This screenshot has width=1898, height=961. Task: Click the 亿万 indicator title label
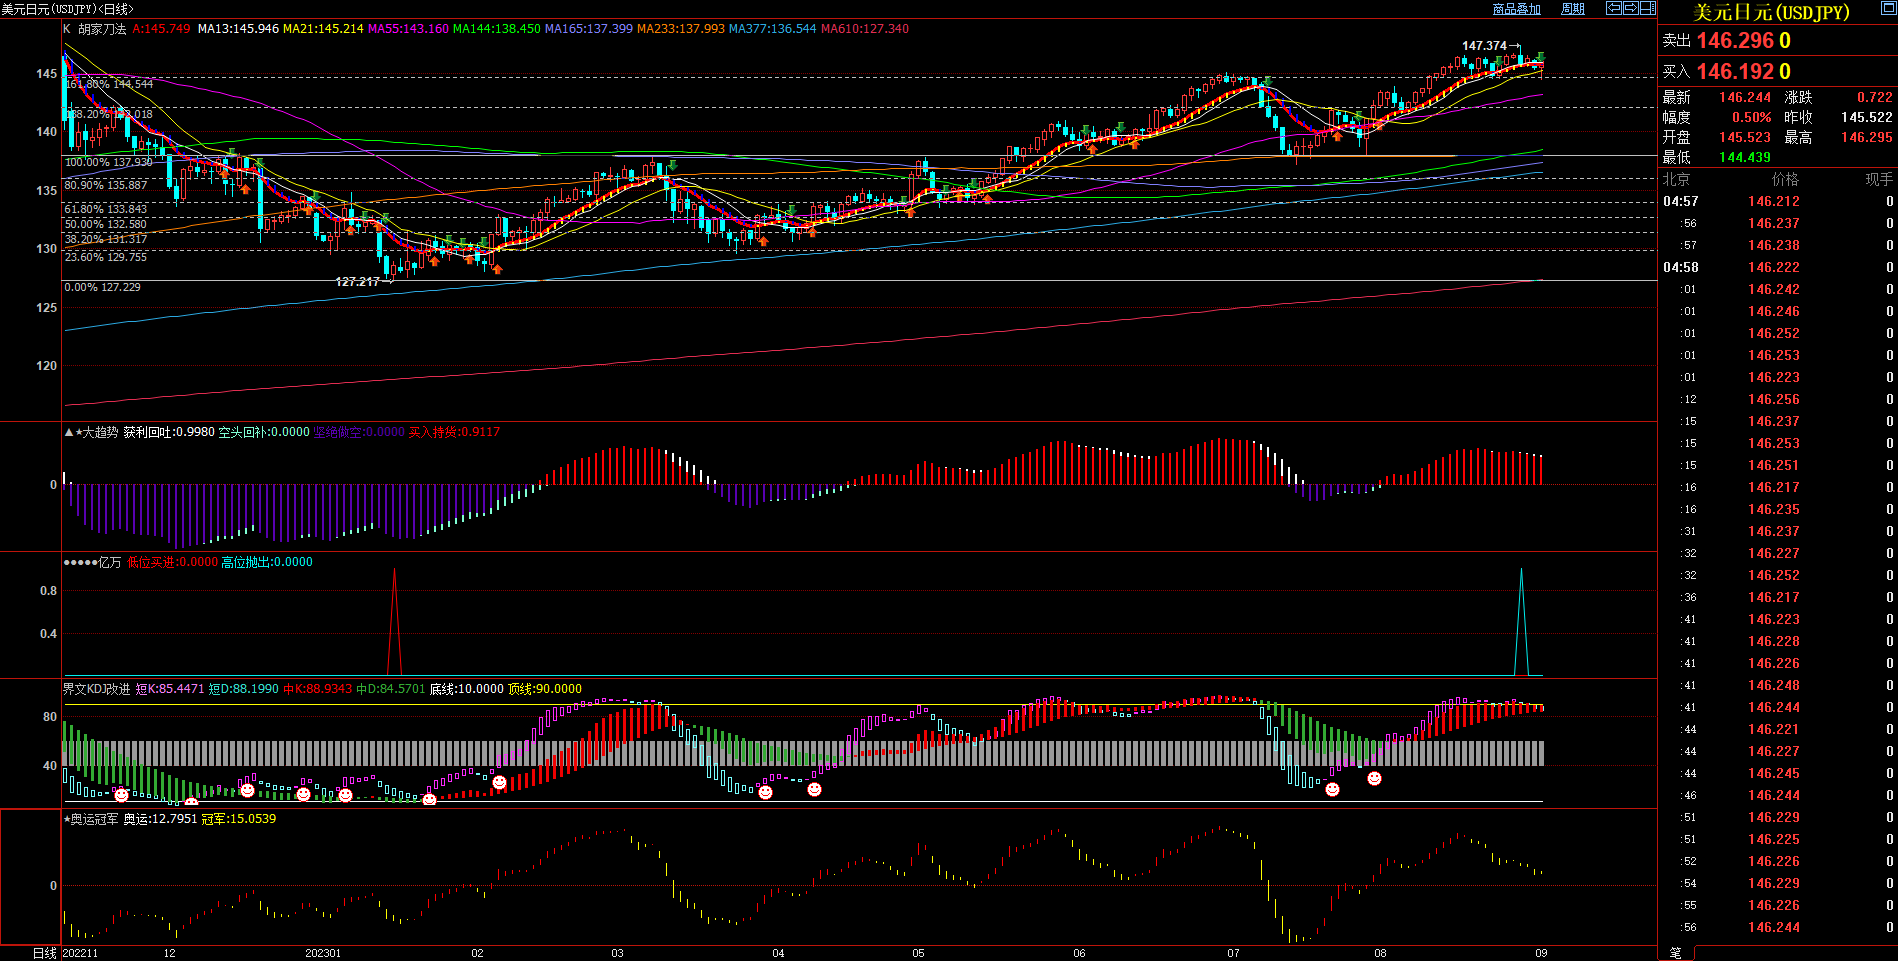point(109,562)
